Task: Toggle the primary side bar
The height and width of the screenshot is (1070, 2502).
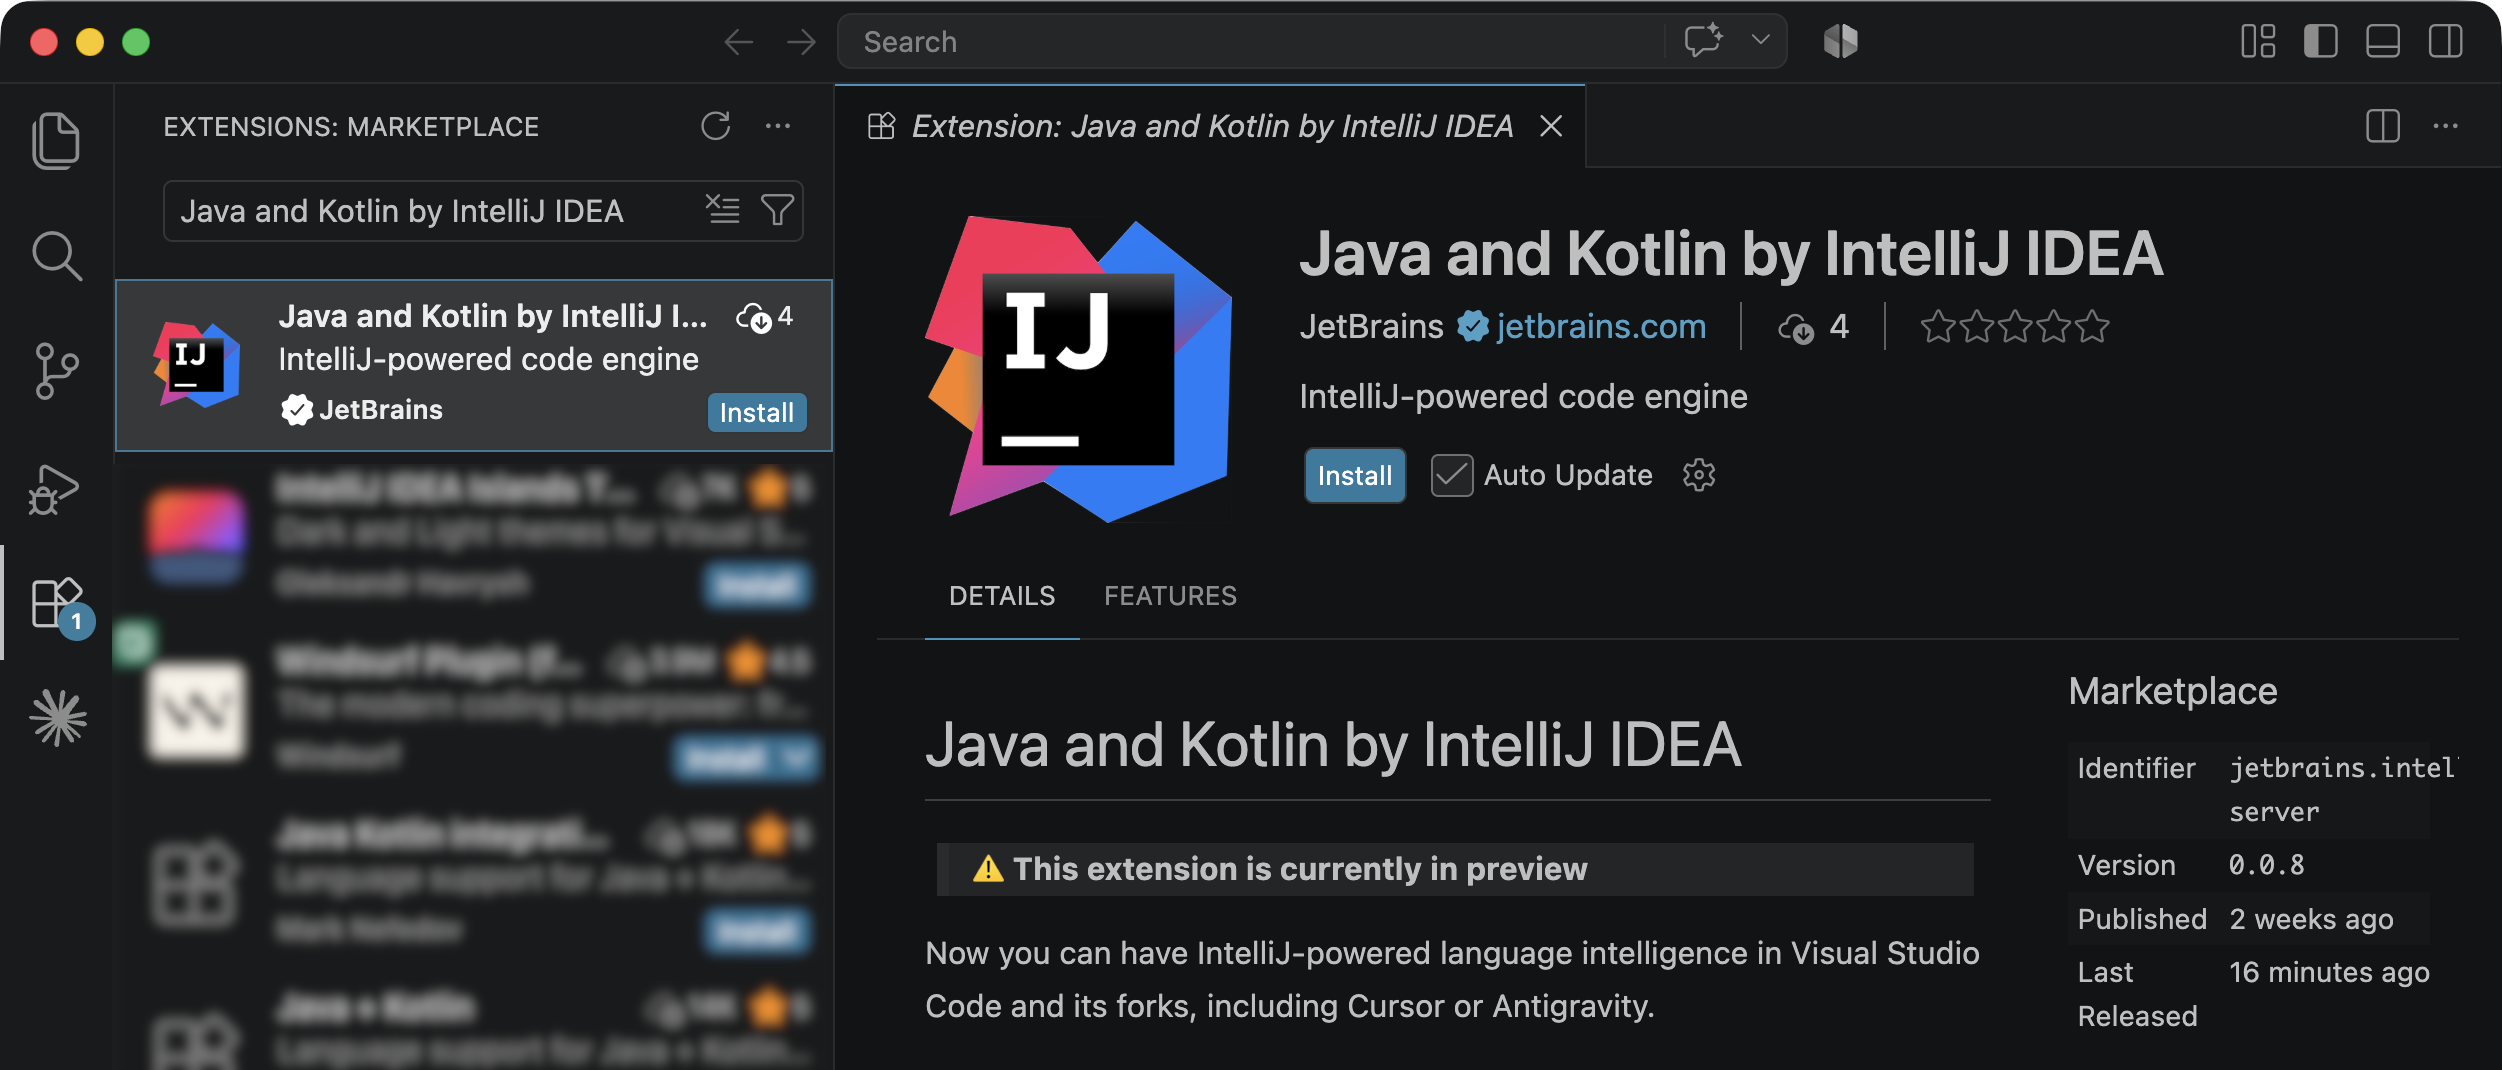Action: tap(2320, 41)
